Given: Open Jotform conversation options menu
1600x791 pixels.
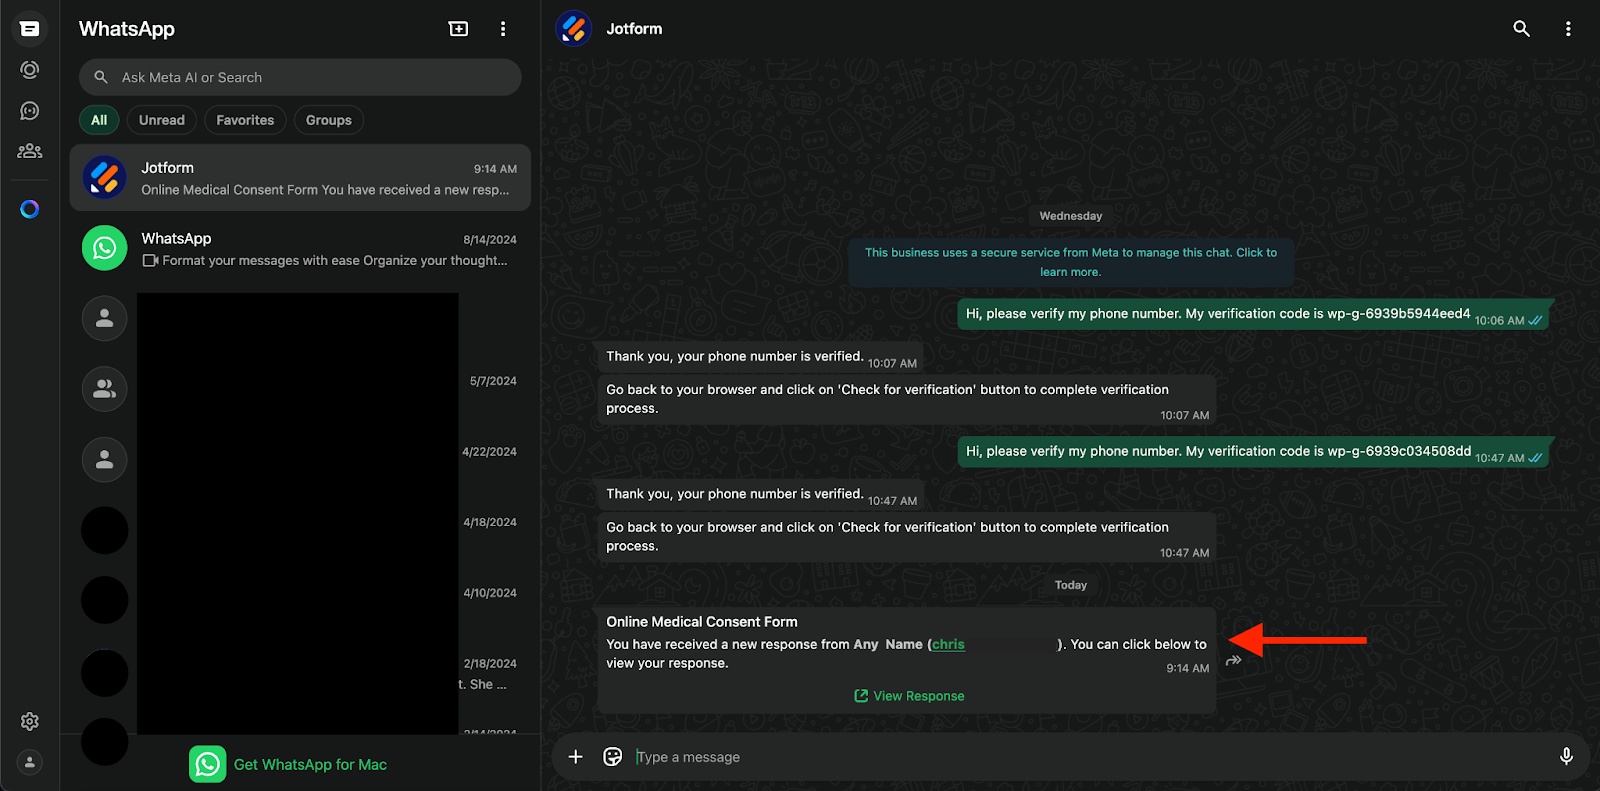Looking at the screenshot, I should click(x=1568, y=29).
